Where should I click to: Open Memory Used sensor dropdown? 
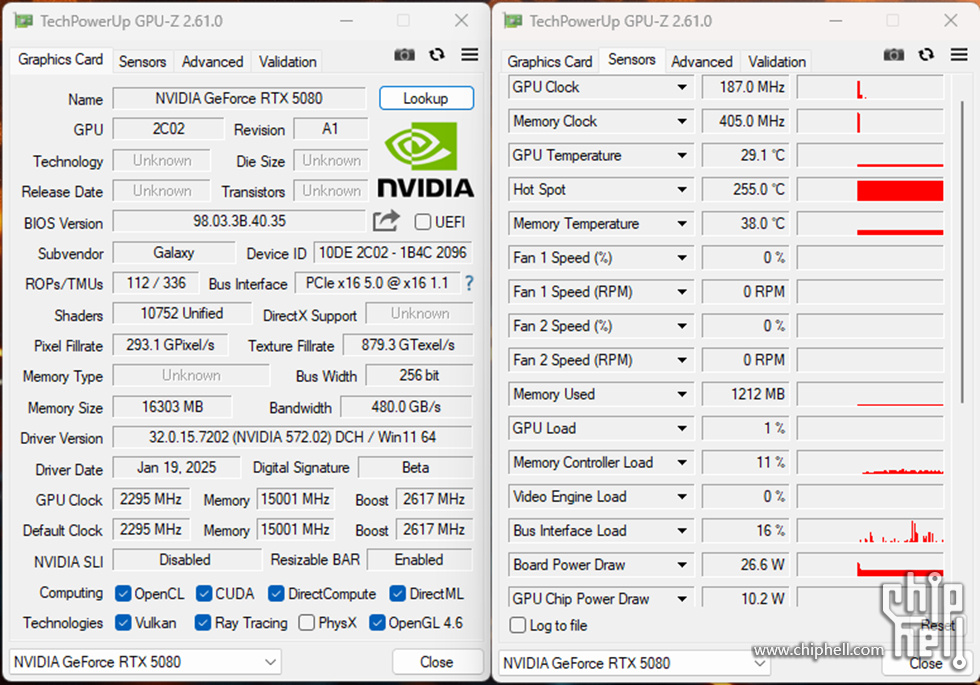682,394
